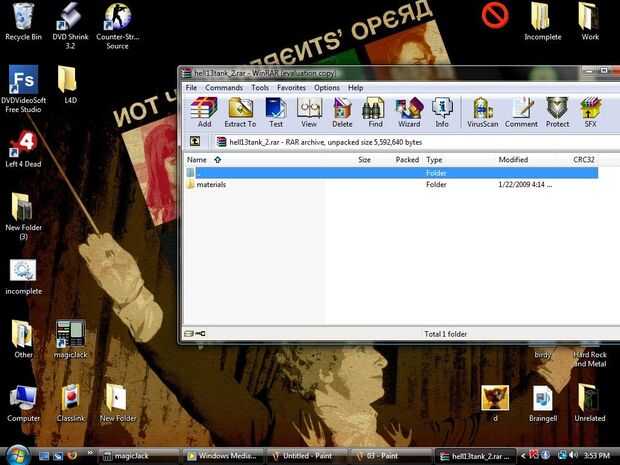Open the Options menu

327,88
